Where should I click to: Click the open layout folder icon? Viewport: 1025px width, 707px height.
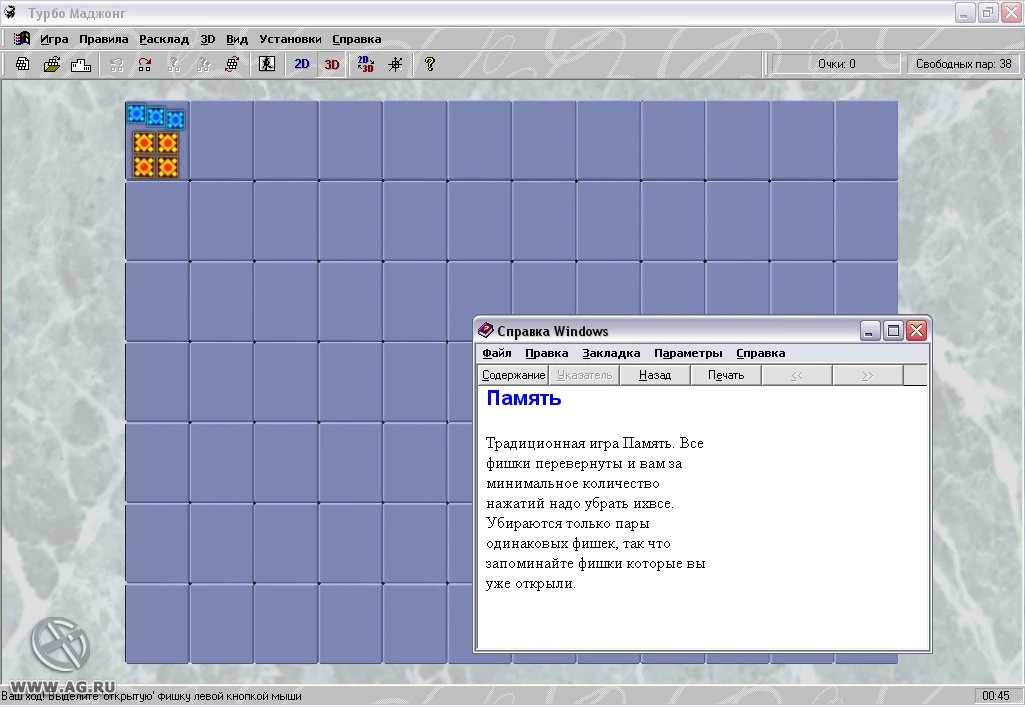52,64
